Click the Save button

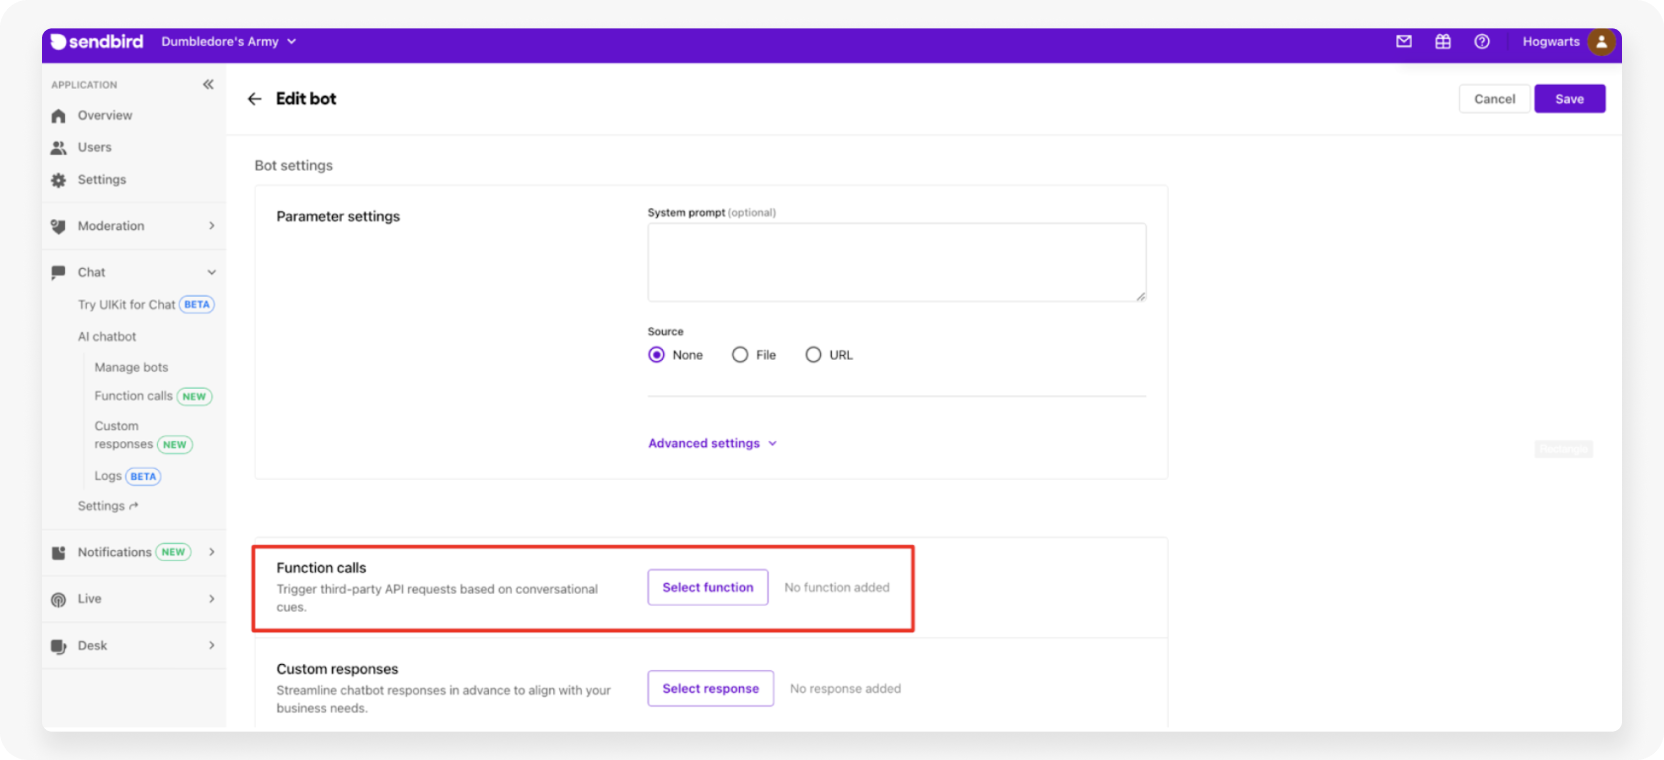click(x=1570, y=99)
